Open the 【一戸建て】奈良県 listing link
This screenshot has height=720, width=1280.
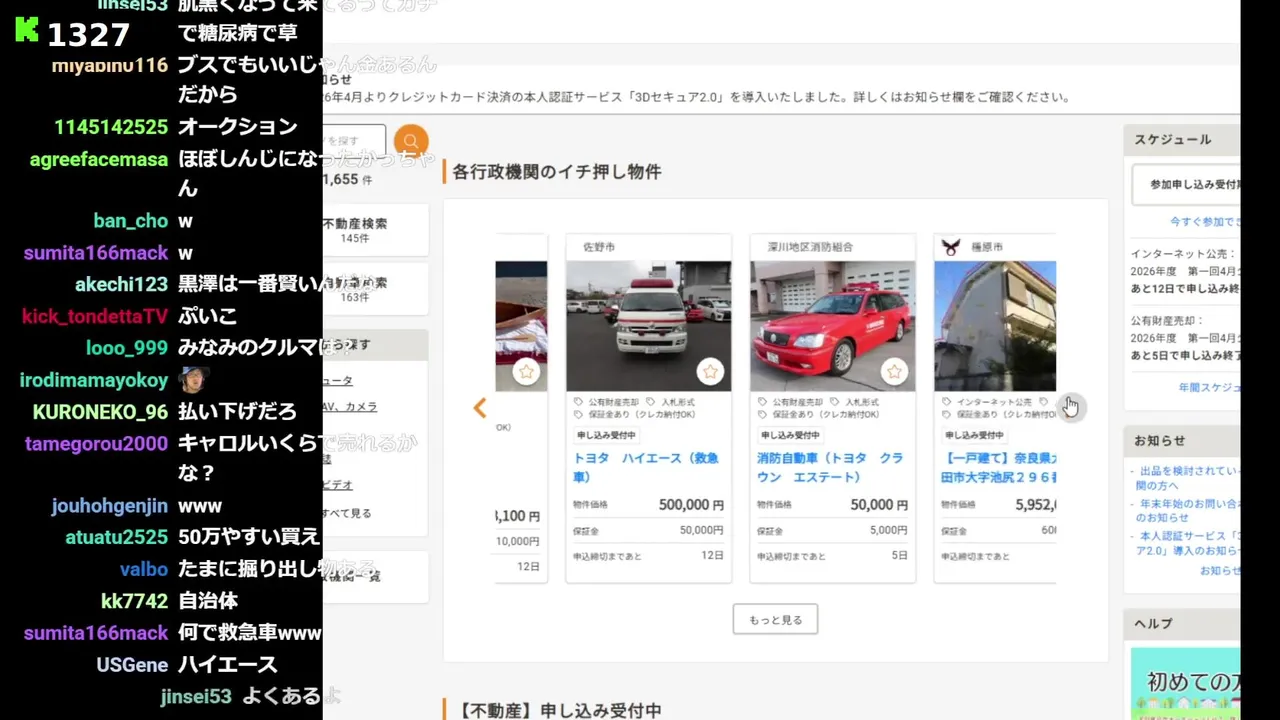(x=998, y=467)
